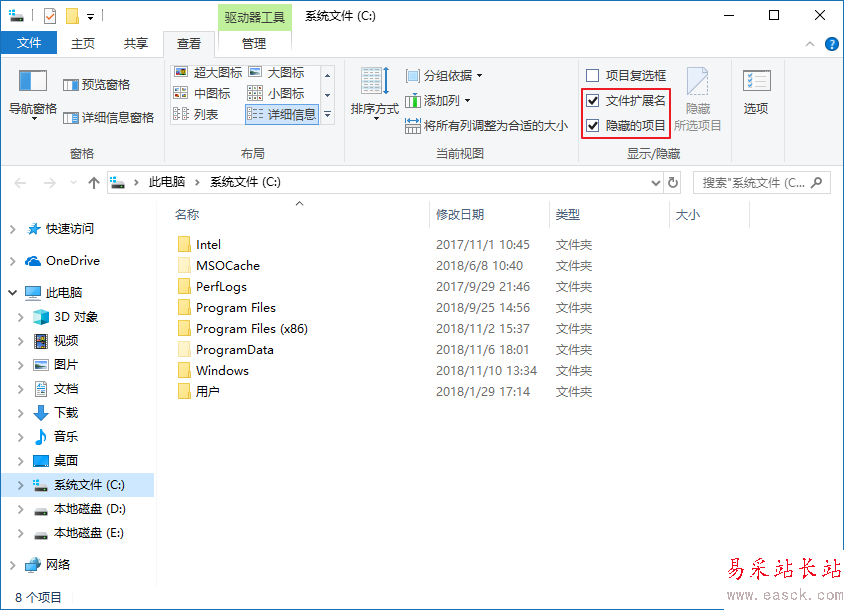844x610 pixels.
Task: Select 超大图标 layout
Action: [208, 72]
